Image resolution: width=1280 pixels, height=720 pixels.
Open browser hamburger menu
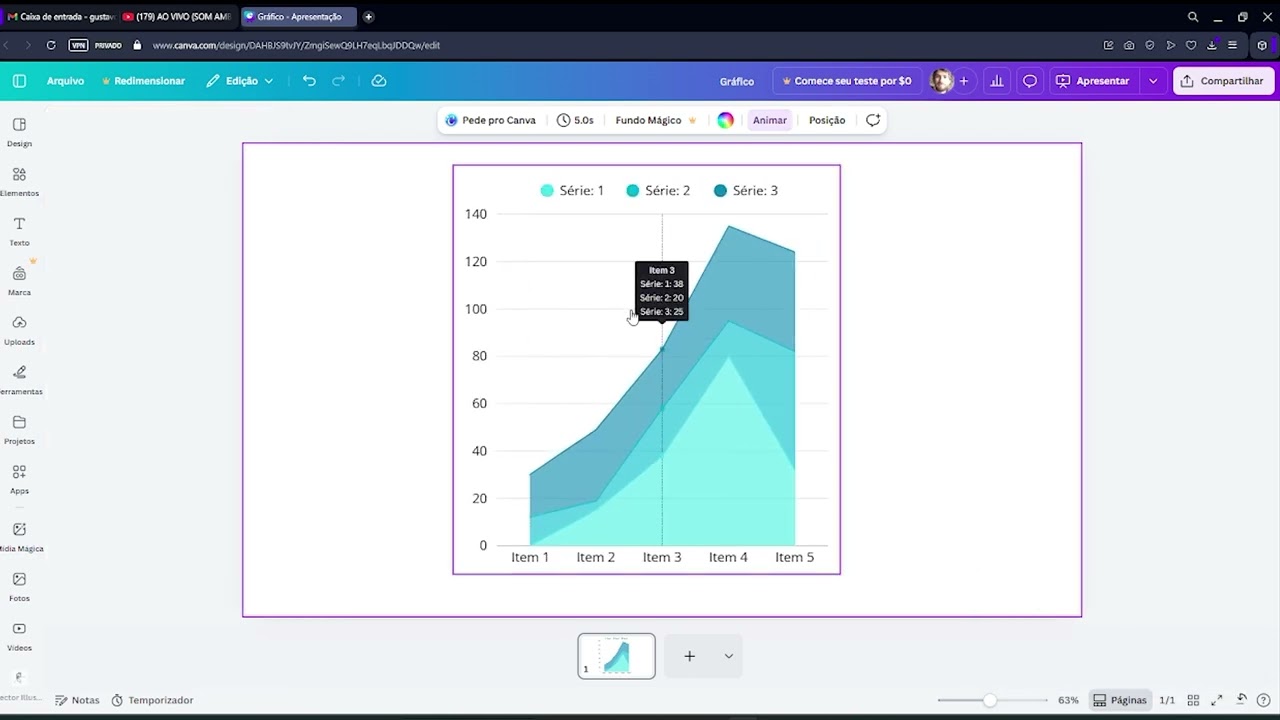(x=1232, y=45)
